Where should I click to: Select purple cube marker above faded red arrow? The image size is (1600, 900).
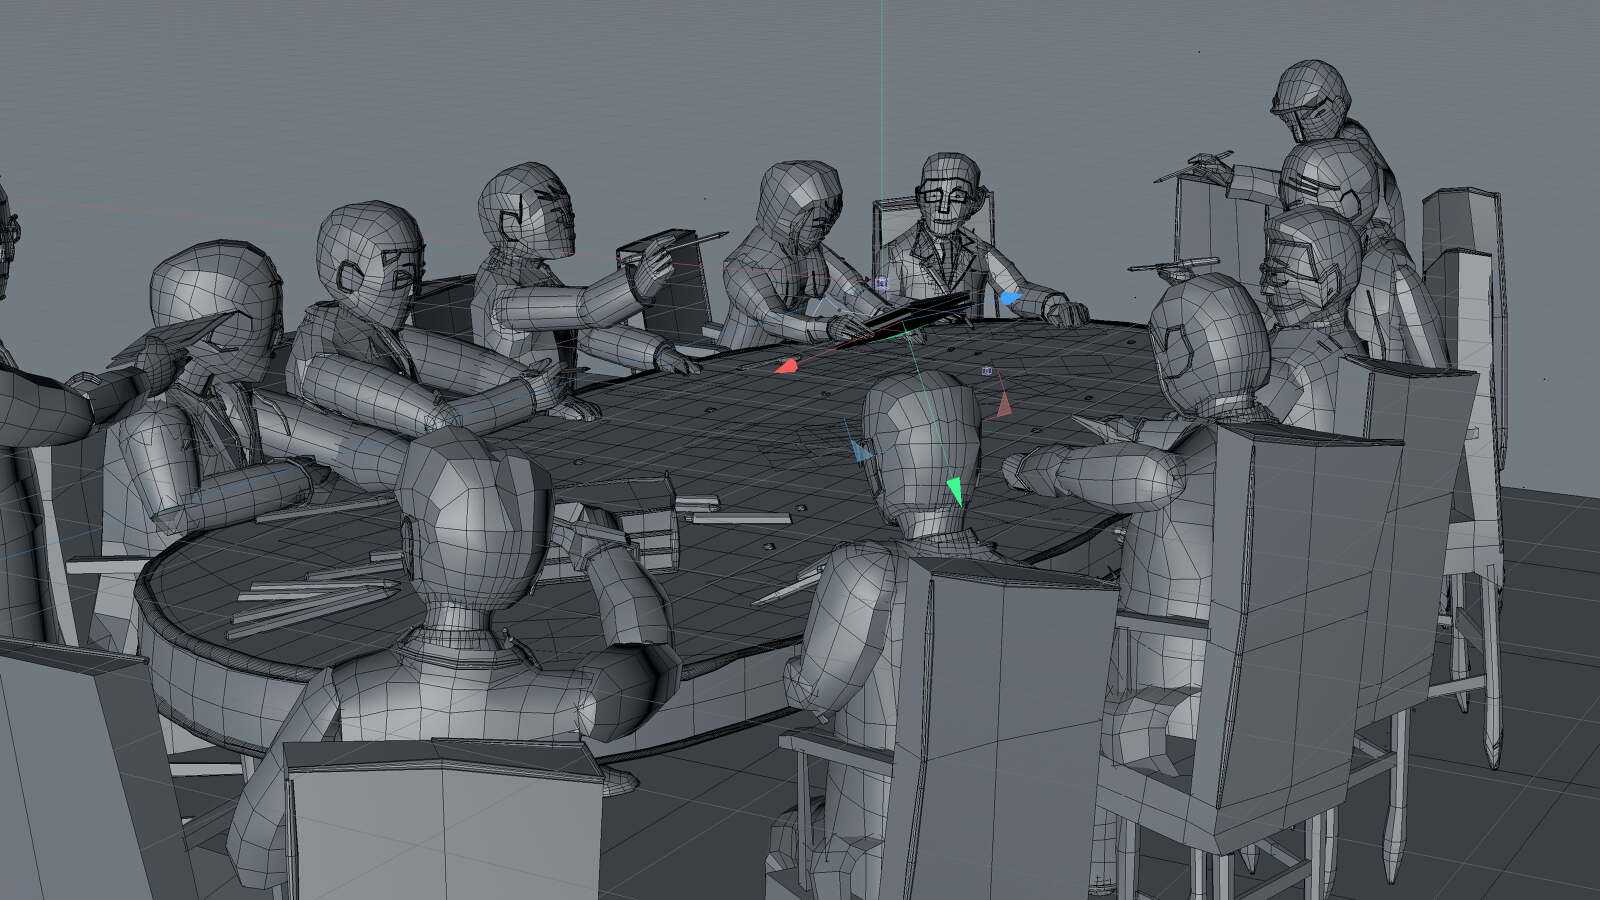(988, 372)
